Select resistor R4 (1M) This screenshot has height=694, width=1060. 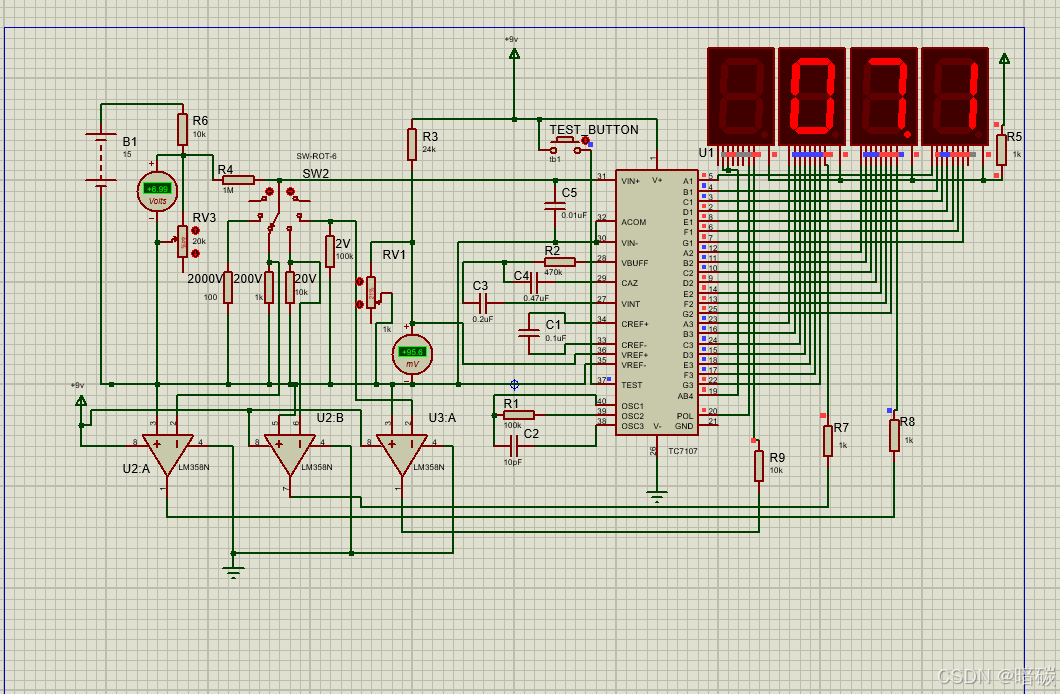click(237, 180)
